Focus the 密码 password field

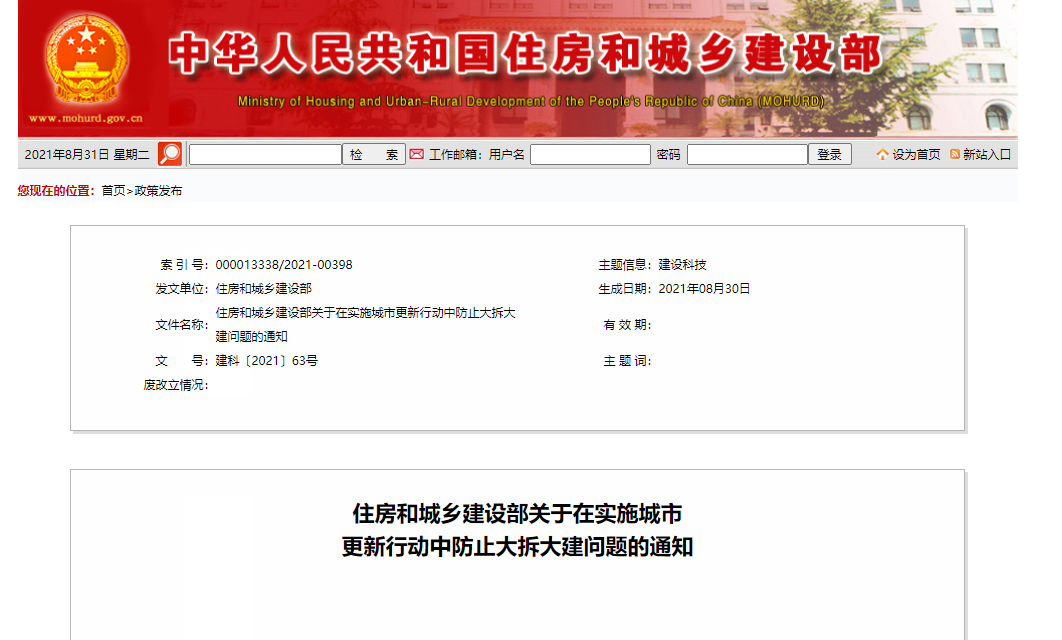click(747, 154)
